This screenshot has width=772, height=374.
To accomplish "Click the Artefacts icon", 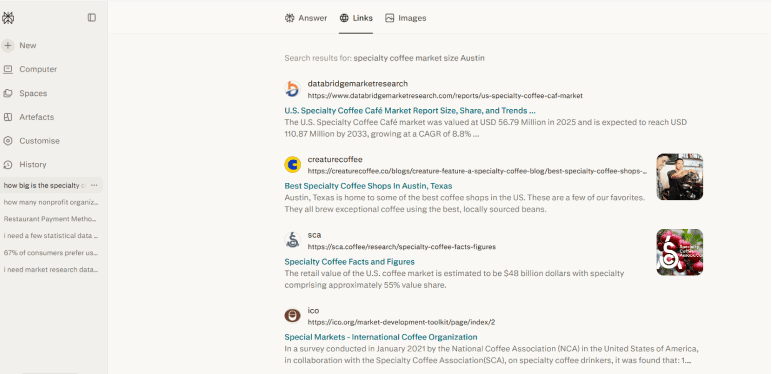I will tap(7, 117).
